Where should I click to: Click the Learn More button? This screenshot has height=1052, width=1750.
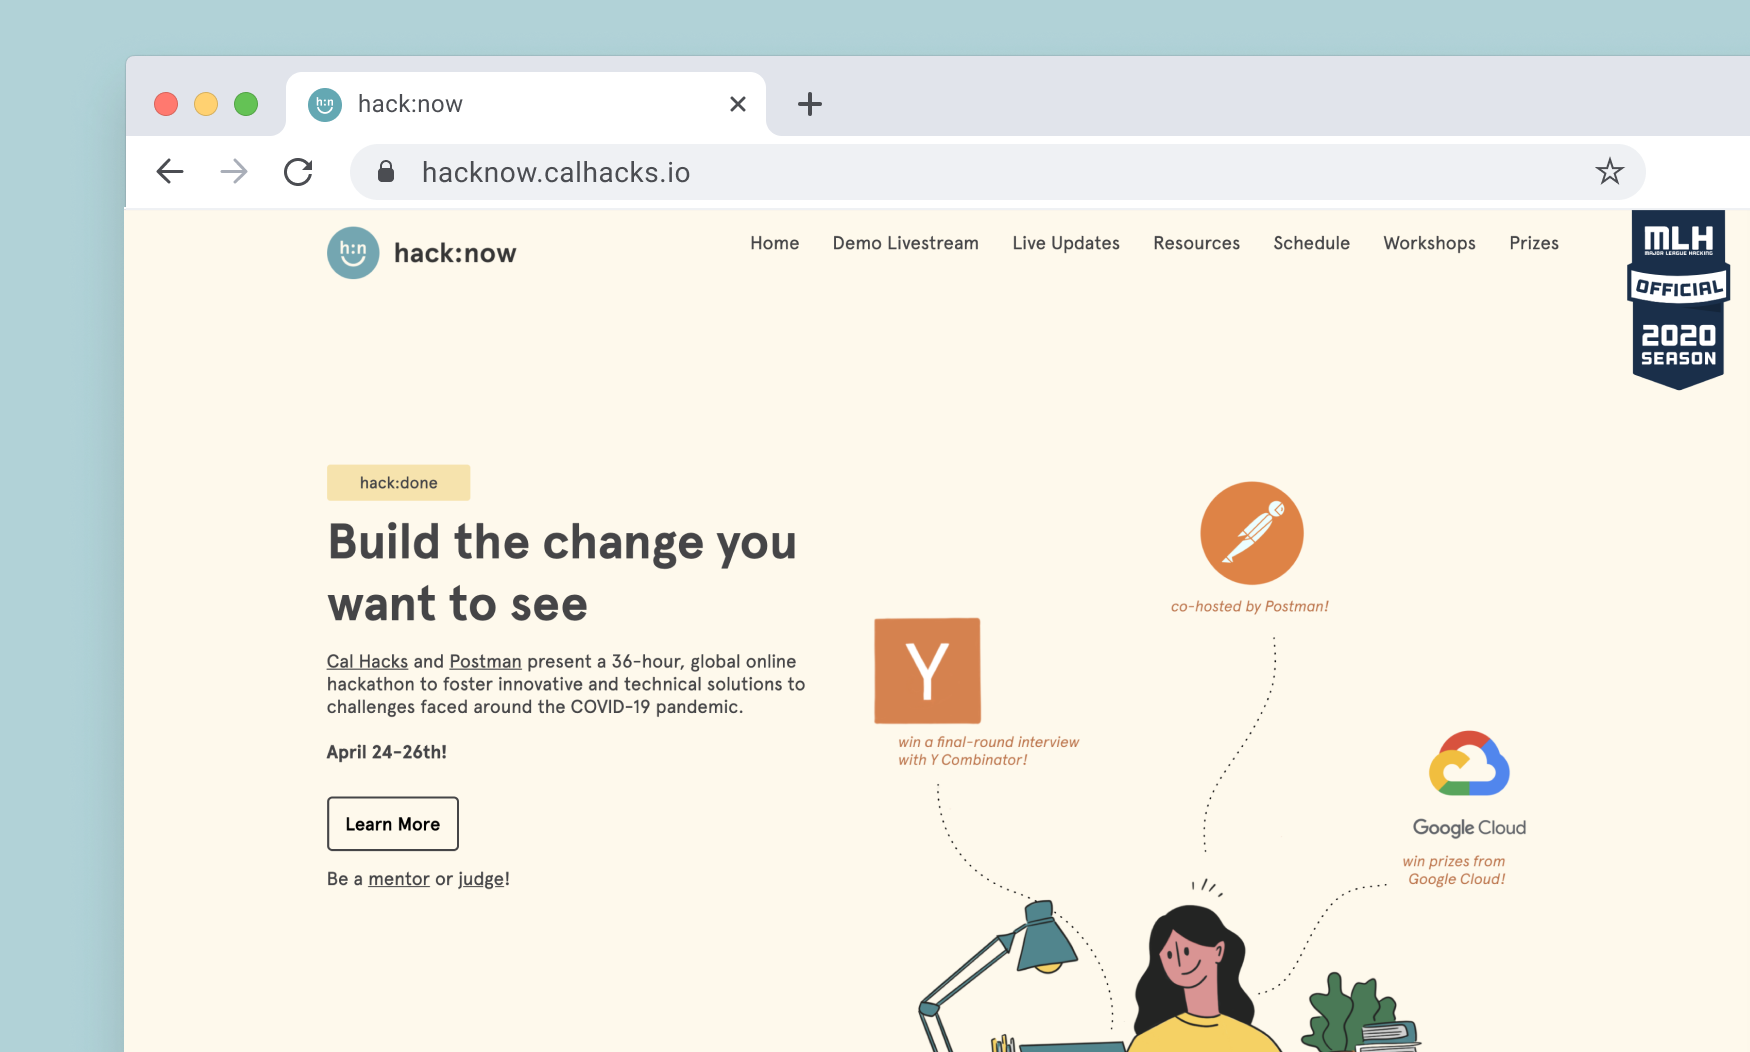[x=393, y=824]
